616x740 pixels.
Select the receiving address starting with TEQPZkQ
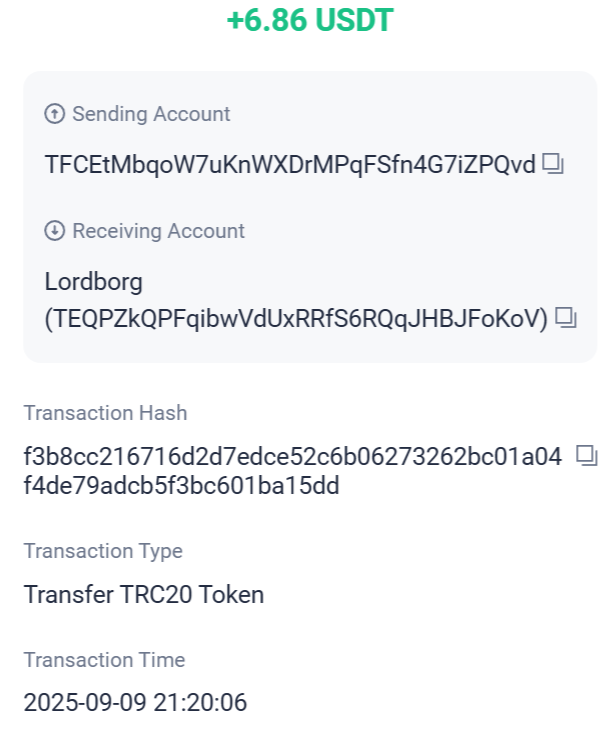pyautogui.click(x=297, y=319)
